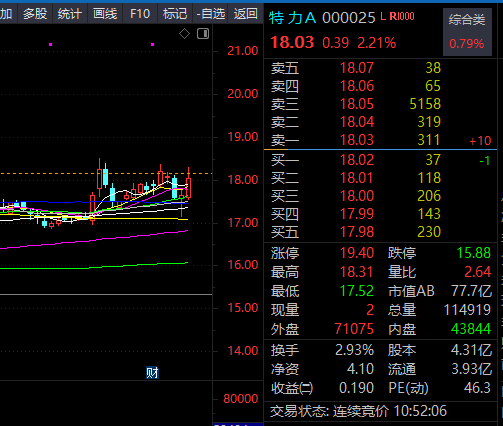Select 卖四 price 18.06
Image resolution: width=503 pixels, height=426 pixels.
(357, 86)
